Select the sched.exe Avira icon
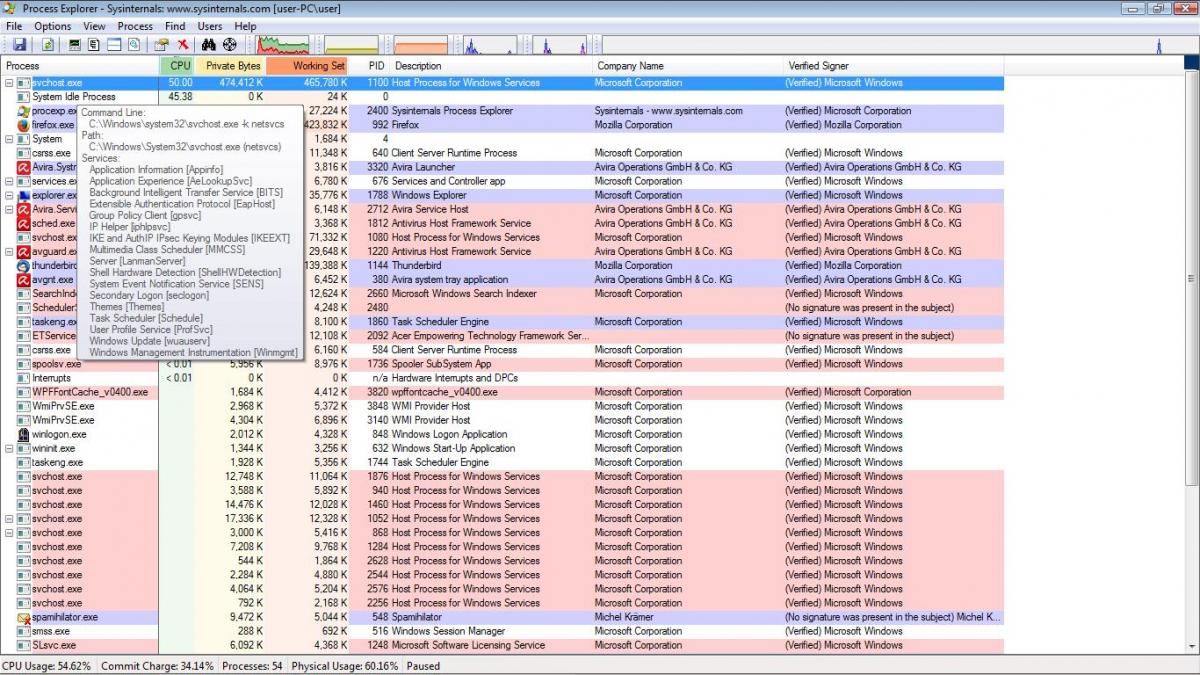The height and width of the screenshot is (675, 1200). click(x=24, y=223)
